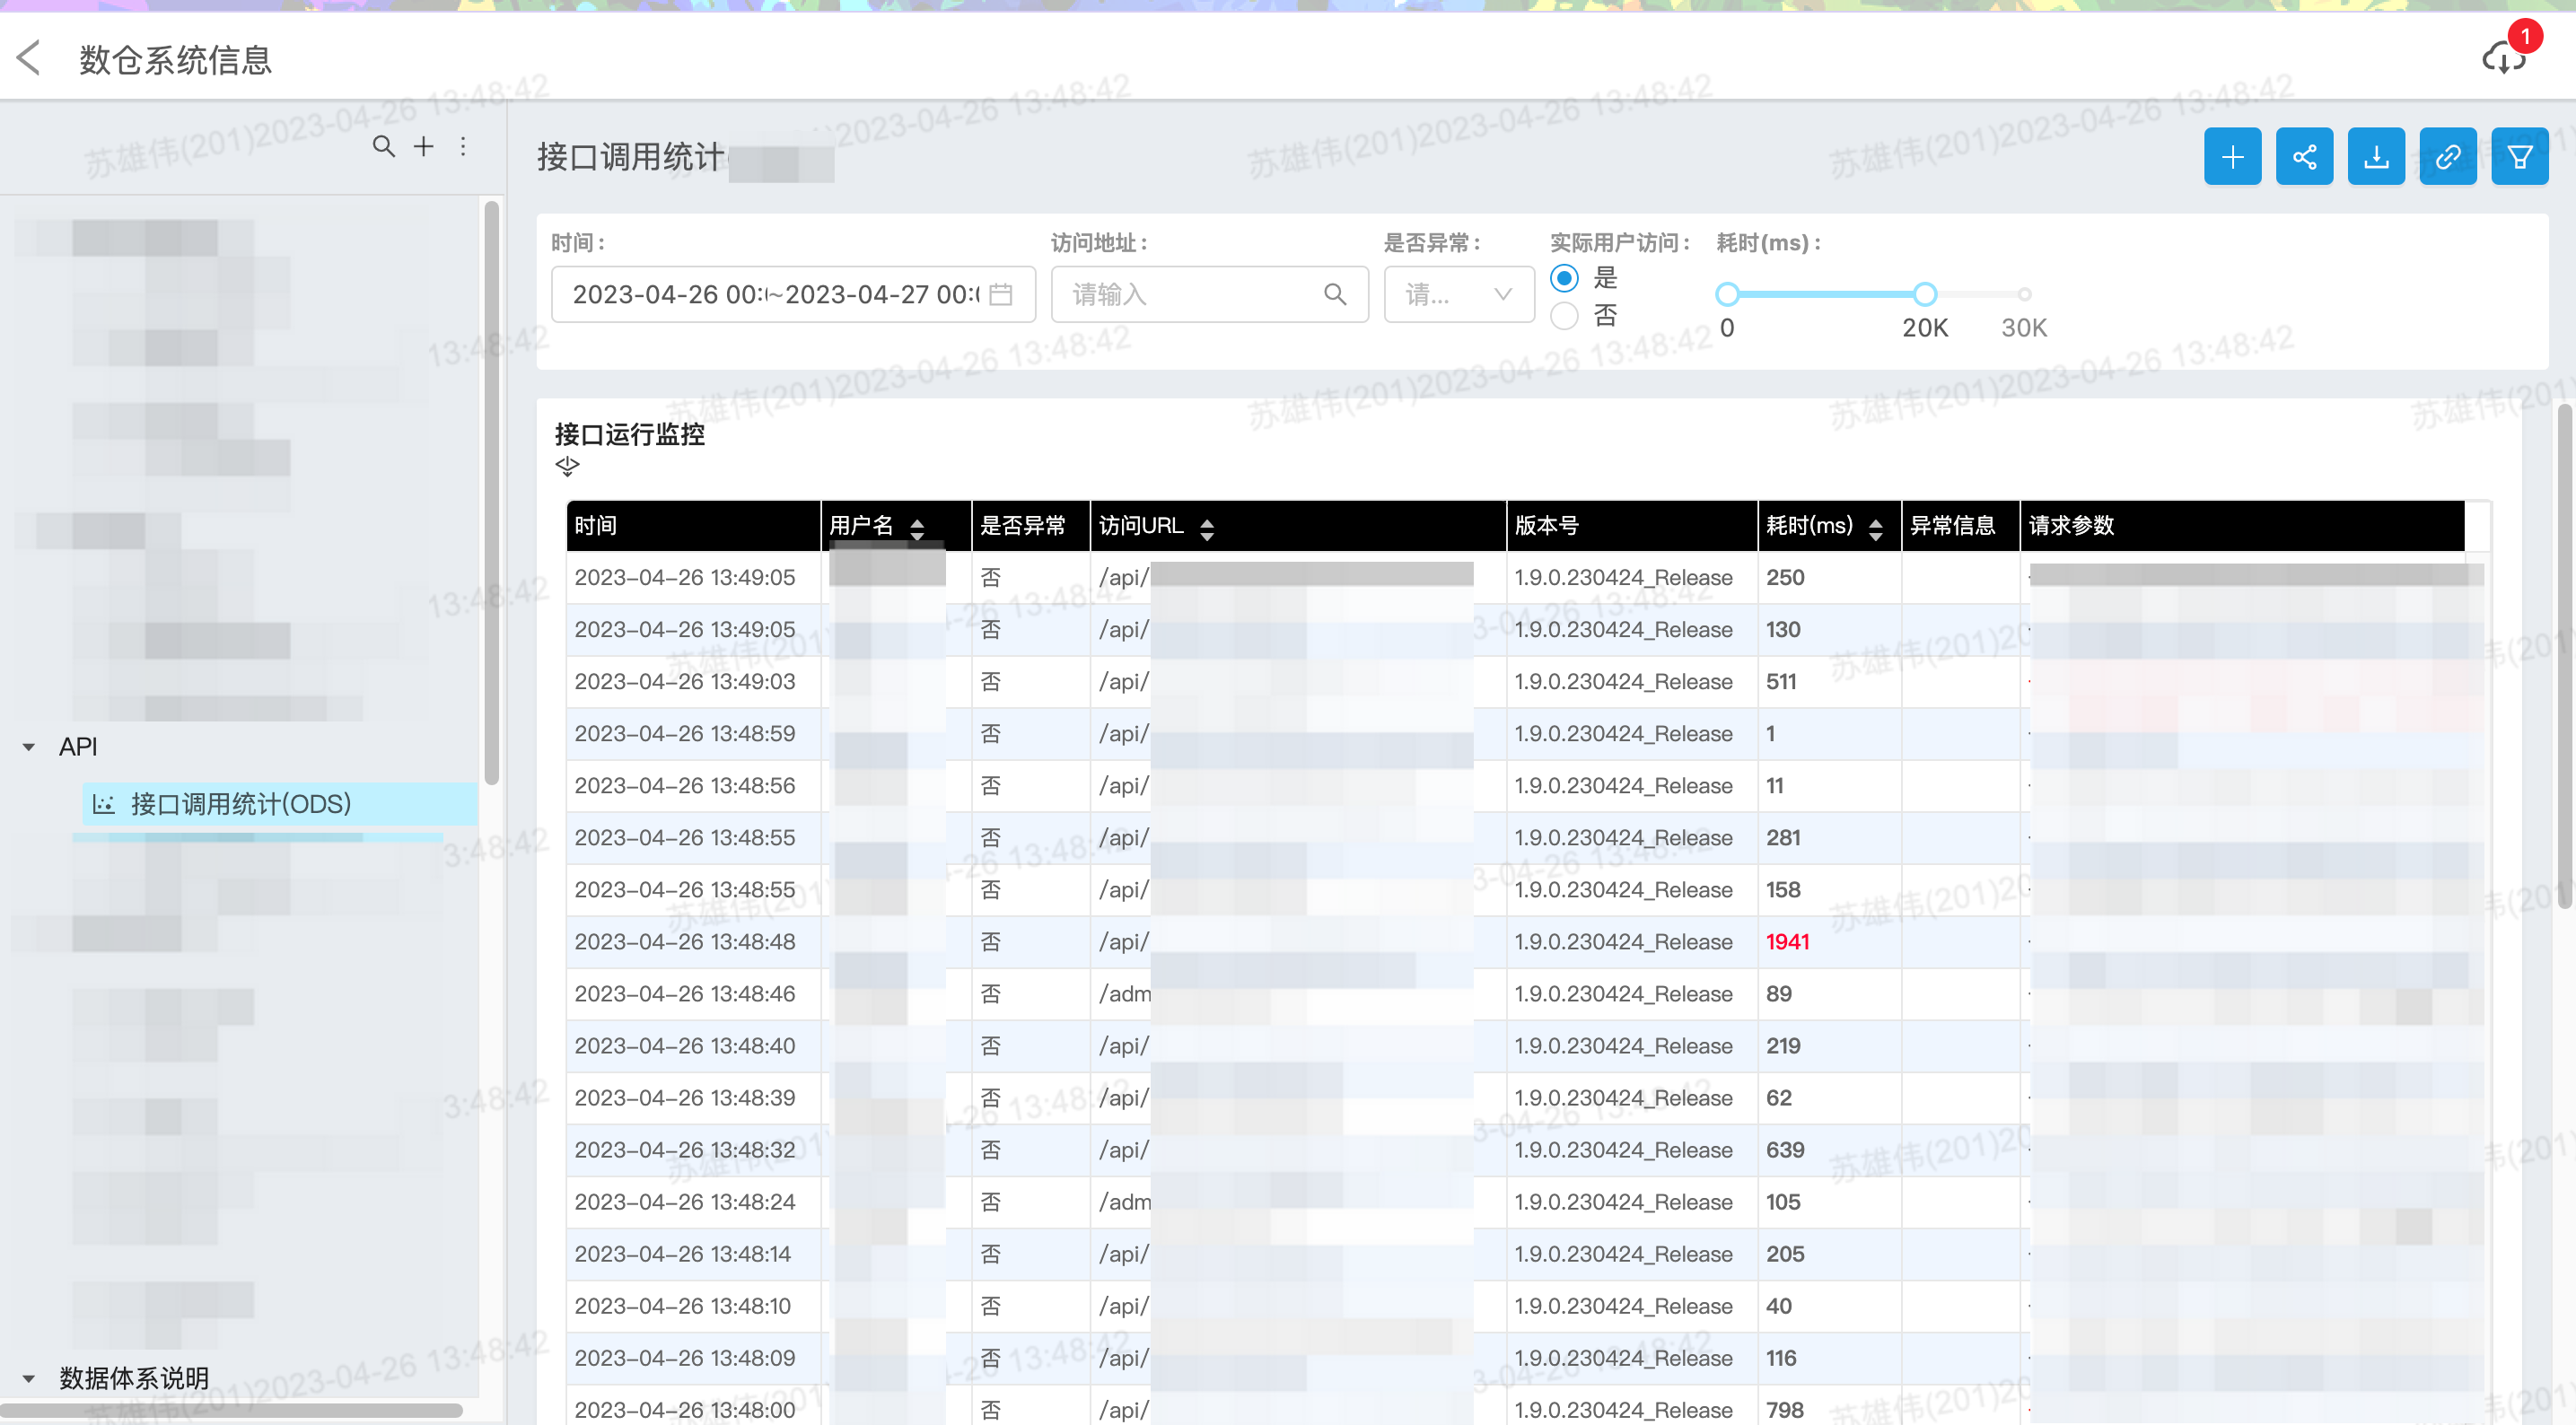
Task: Click the red 1941 duration value
Action: click(1787, 942)
